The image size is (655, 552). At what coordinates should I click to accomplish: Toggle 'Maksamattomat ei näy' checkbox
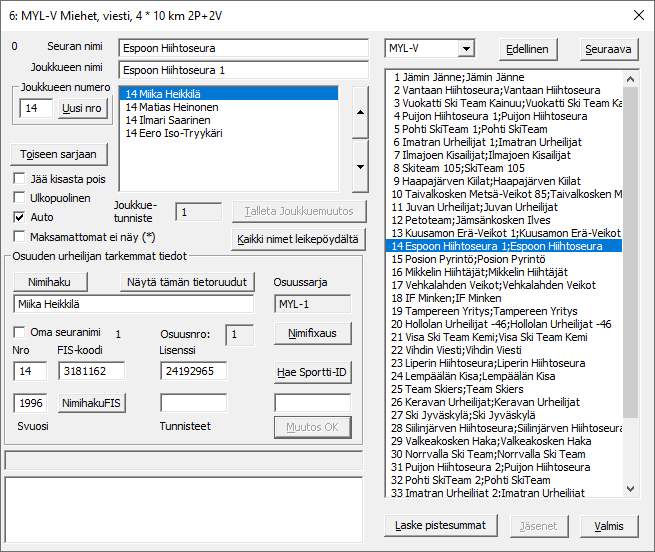click(x=20, y=236)
